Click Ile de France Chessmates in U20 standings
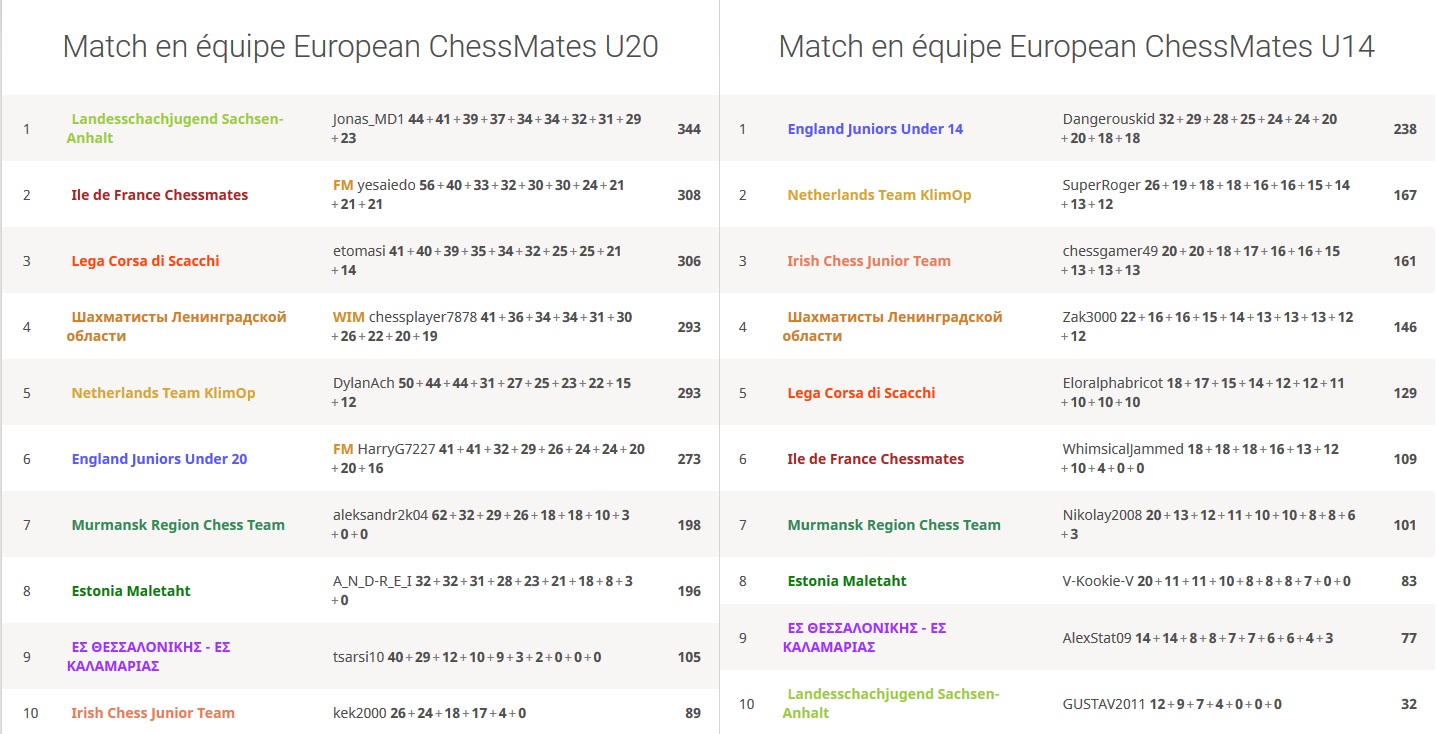This screenshot has height=734, width=1436. (159, 195)
